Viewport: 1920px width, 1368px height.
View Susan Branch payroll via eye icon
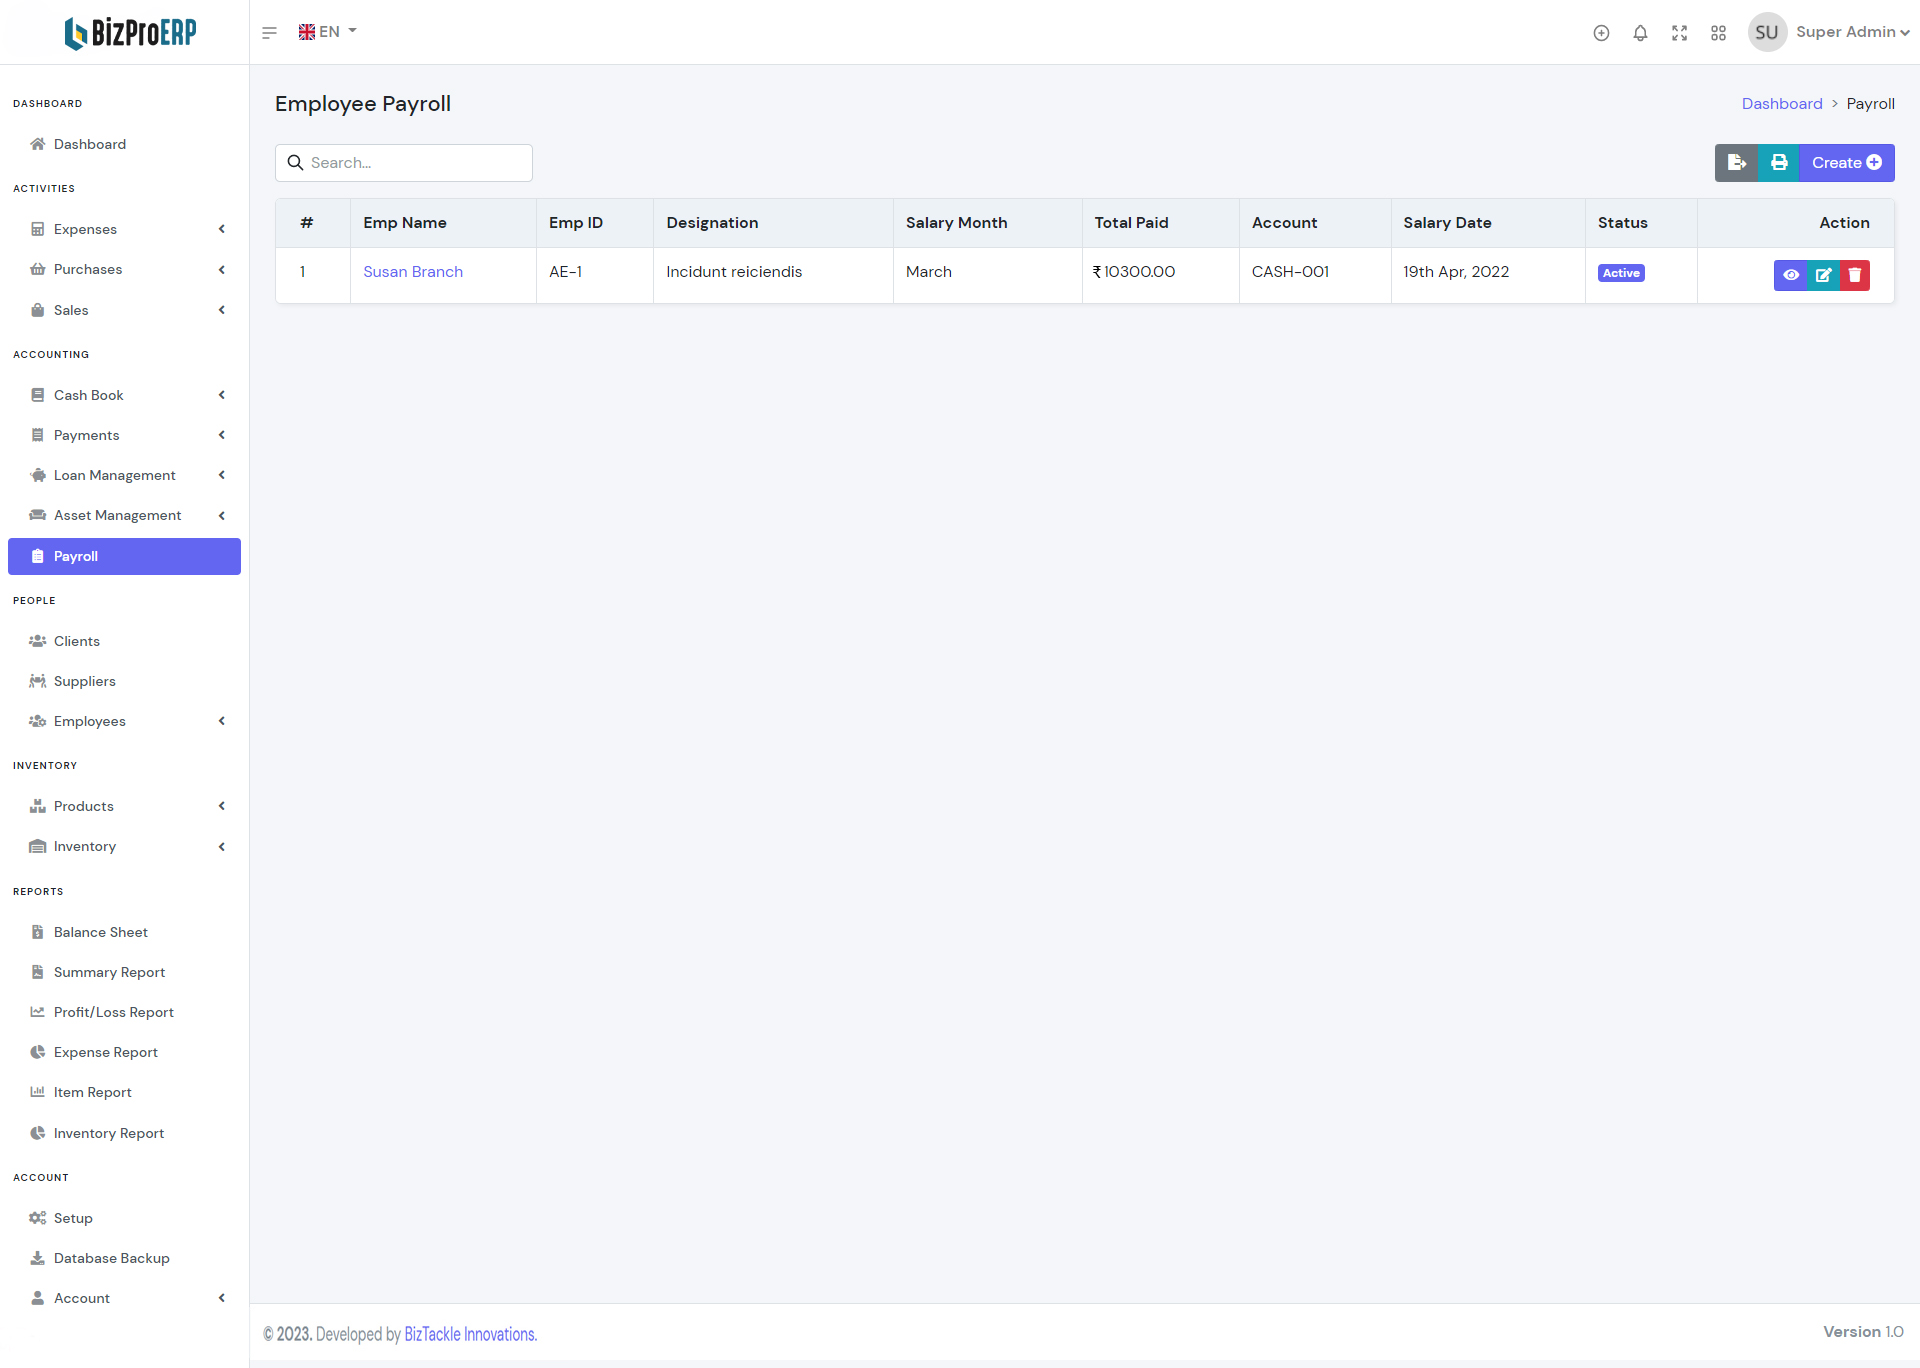pyautogui.click(x=1791, y=275)
